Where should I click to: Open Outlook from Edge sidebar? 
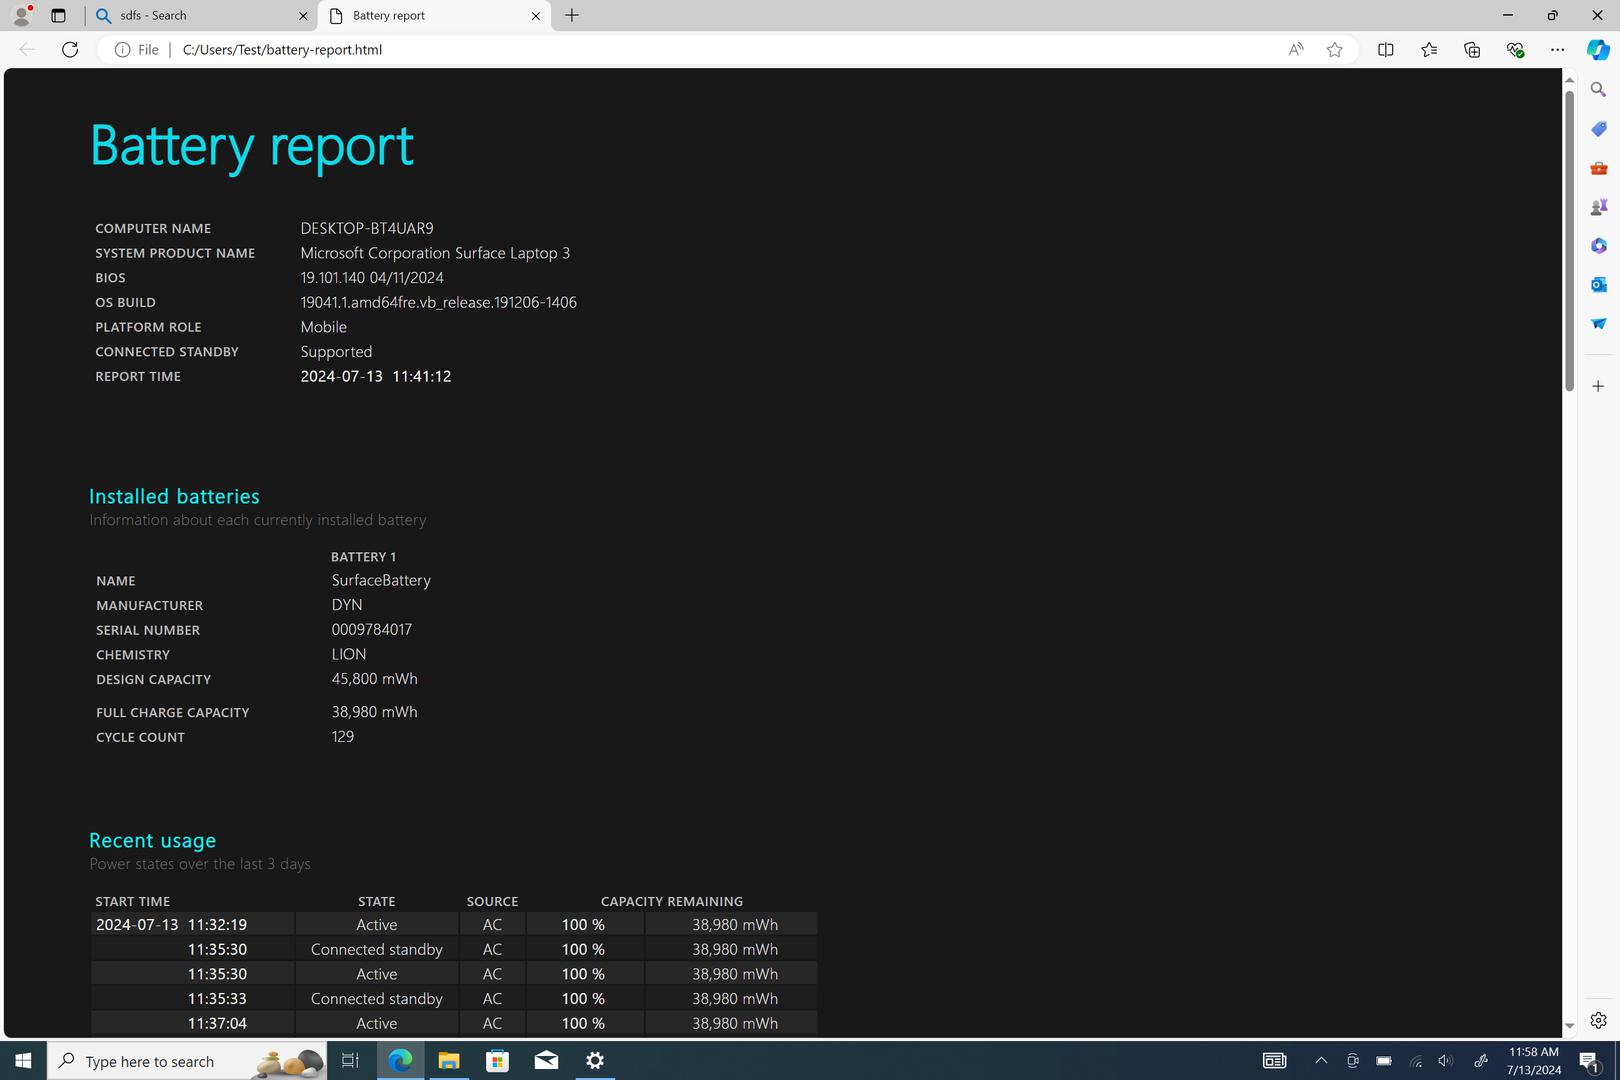click(1598, 285)
